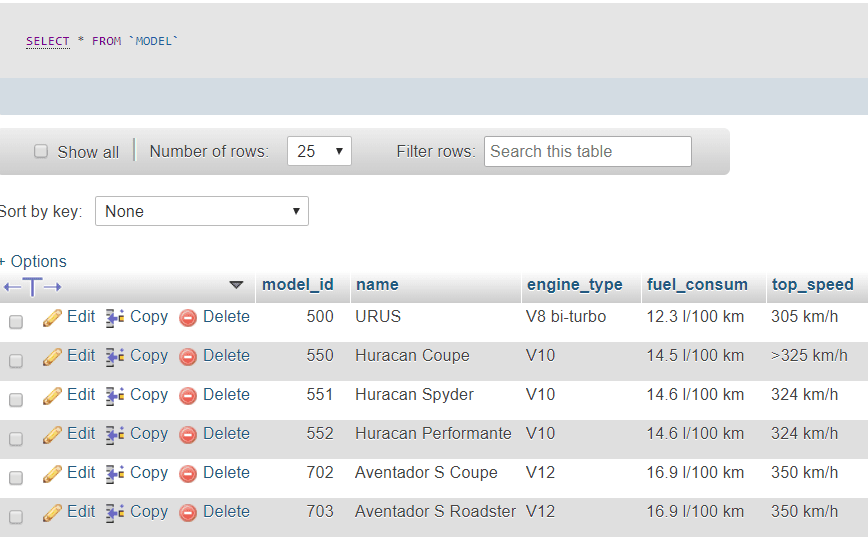Click red Delete icon for Aventador S Coupe
Viewport: 868px width, 546px height.
pyautogui.click(x=188, y=474)
